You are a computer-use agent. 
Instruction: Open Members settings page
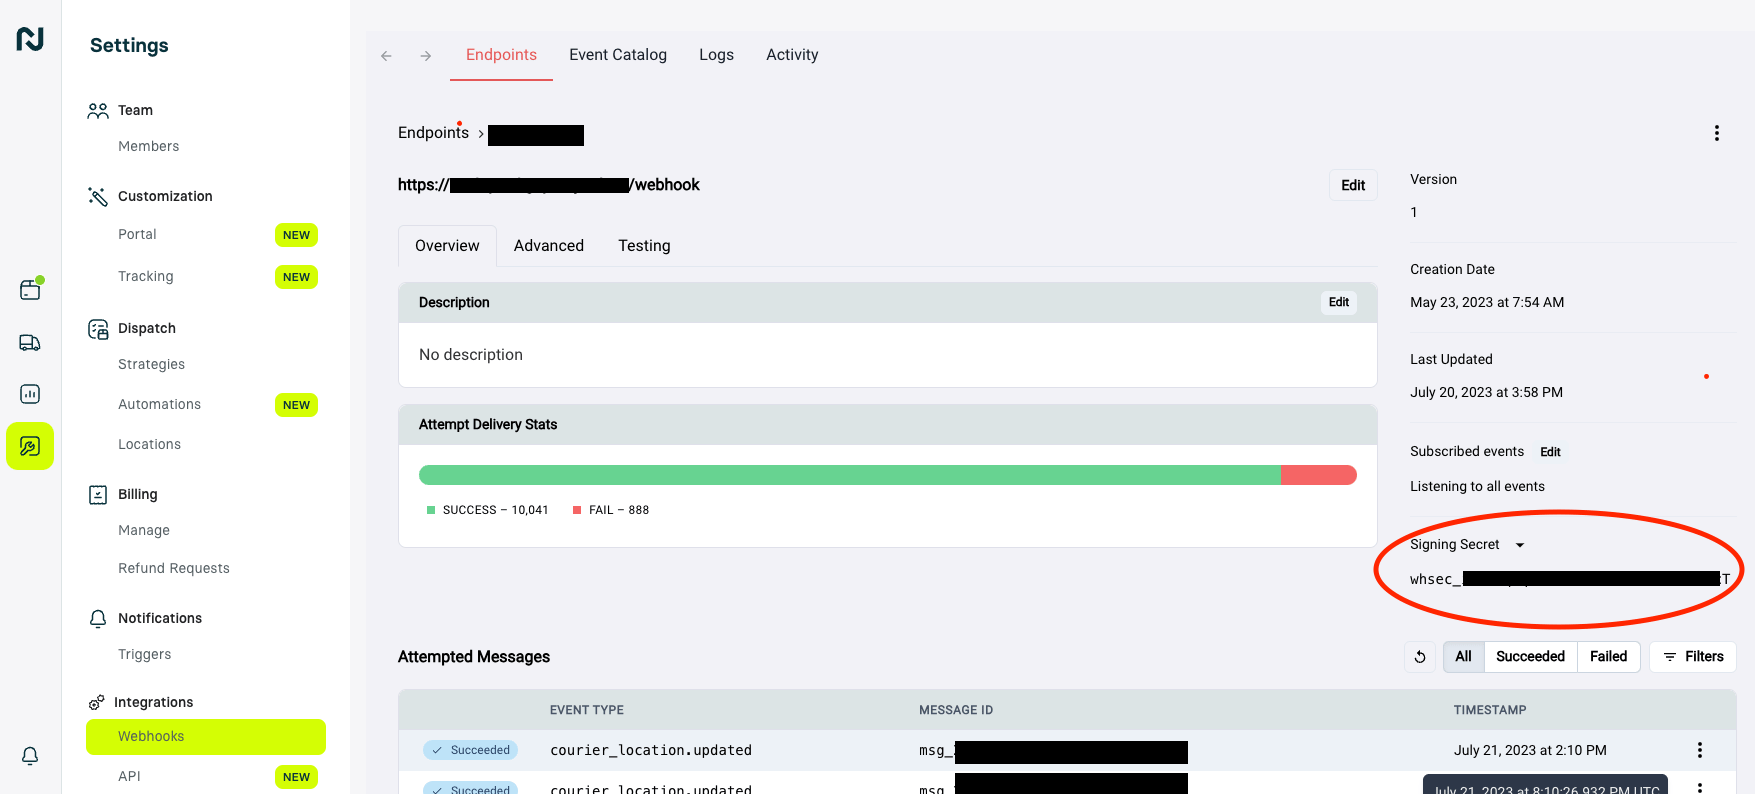click(x=149, y=147)
